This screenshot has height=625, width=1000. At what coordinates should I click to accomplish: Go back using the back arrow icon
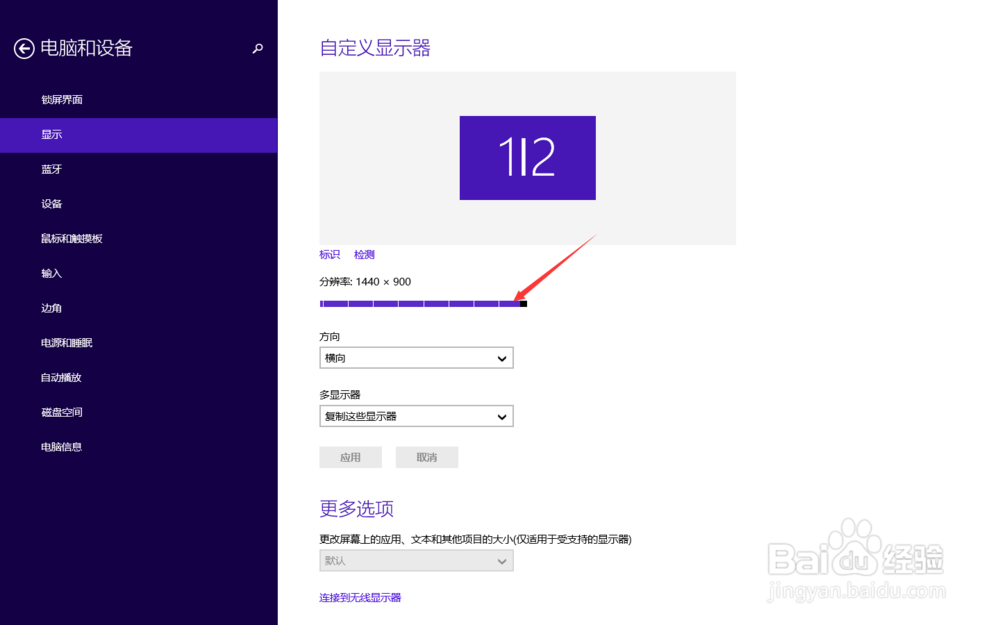click(24, 48)
